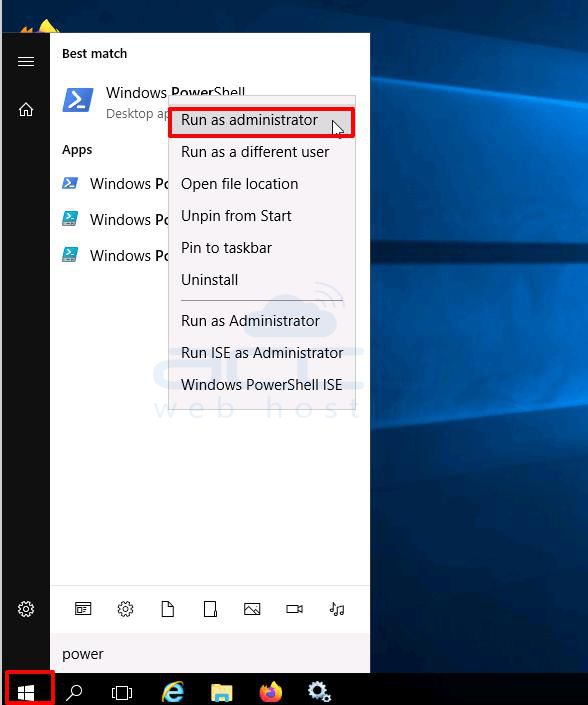Image resolution: width=588 pixels, height=705 pixels.
Task: Filter search results by Videos icon
Action: coord(294,609)
